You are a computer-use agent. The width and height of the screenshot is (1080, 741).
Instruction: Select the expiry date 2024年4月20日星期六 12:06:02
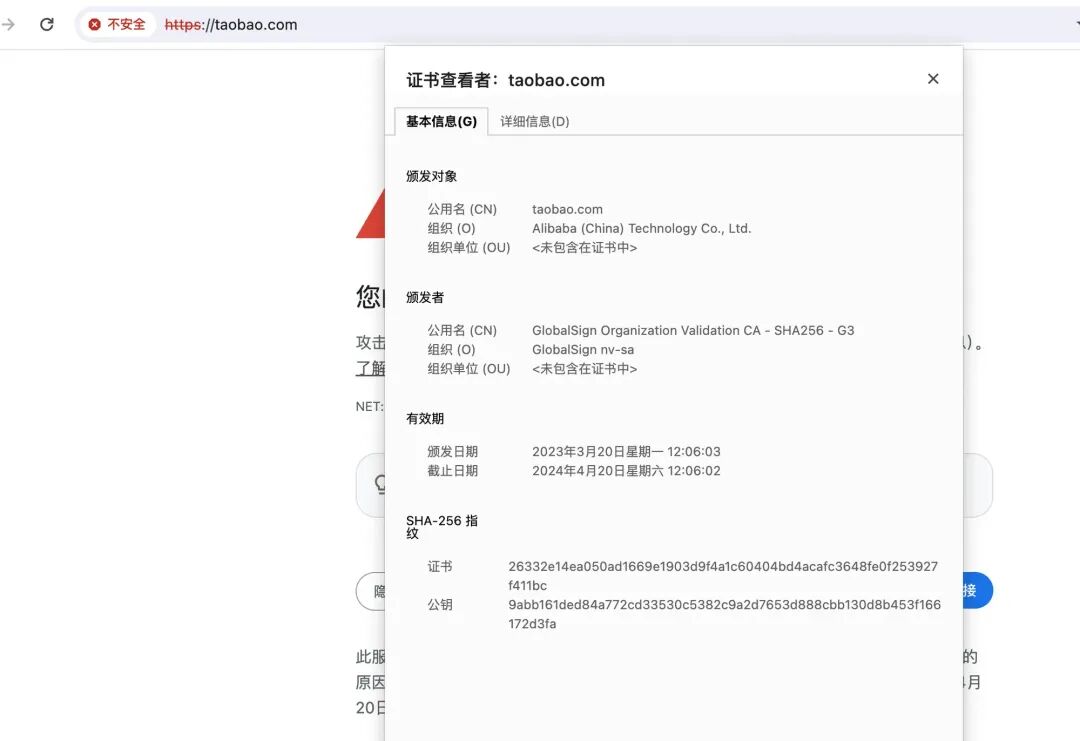[626, 471]
